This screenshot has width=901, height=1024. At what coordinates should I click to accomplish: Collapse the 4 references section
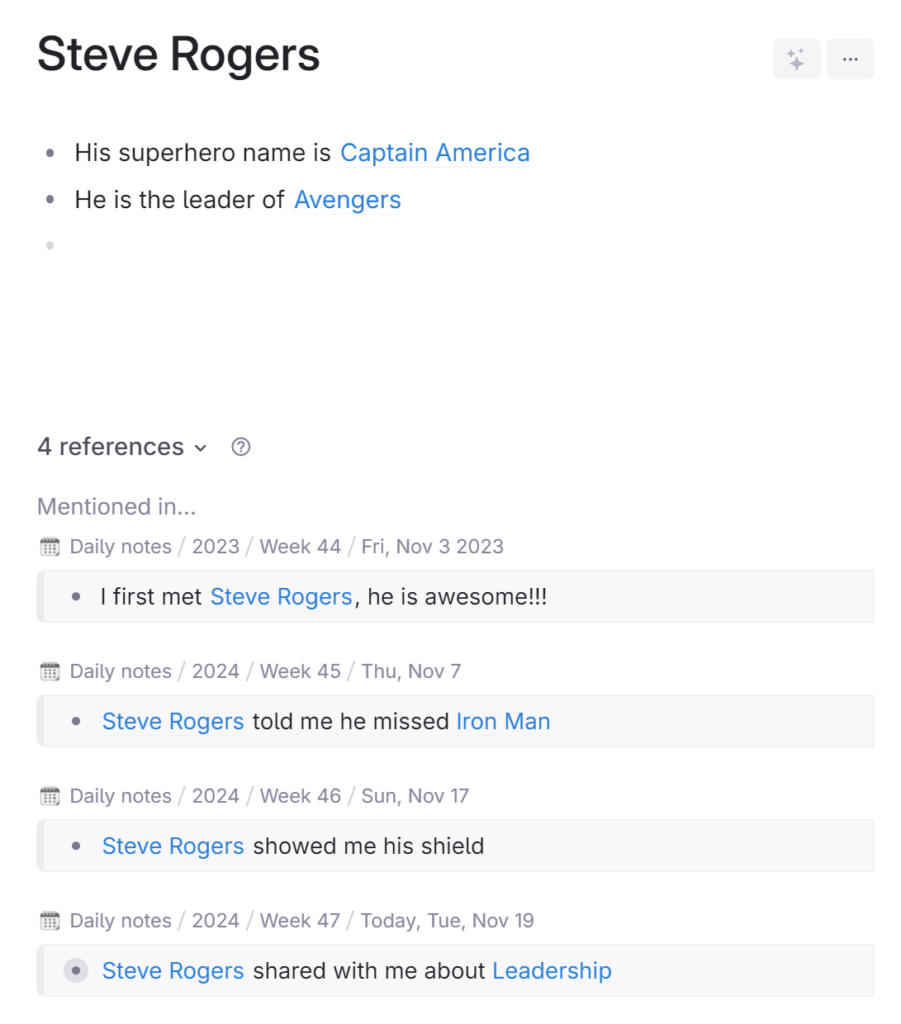200,448
